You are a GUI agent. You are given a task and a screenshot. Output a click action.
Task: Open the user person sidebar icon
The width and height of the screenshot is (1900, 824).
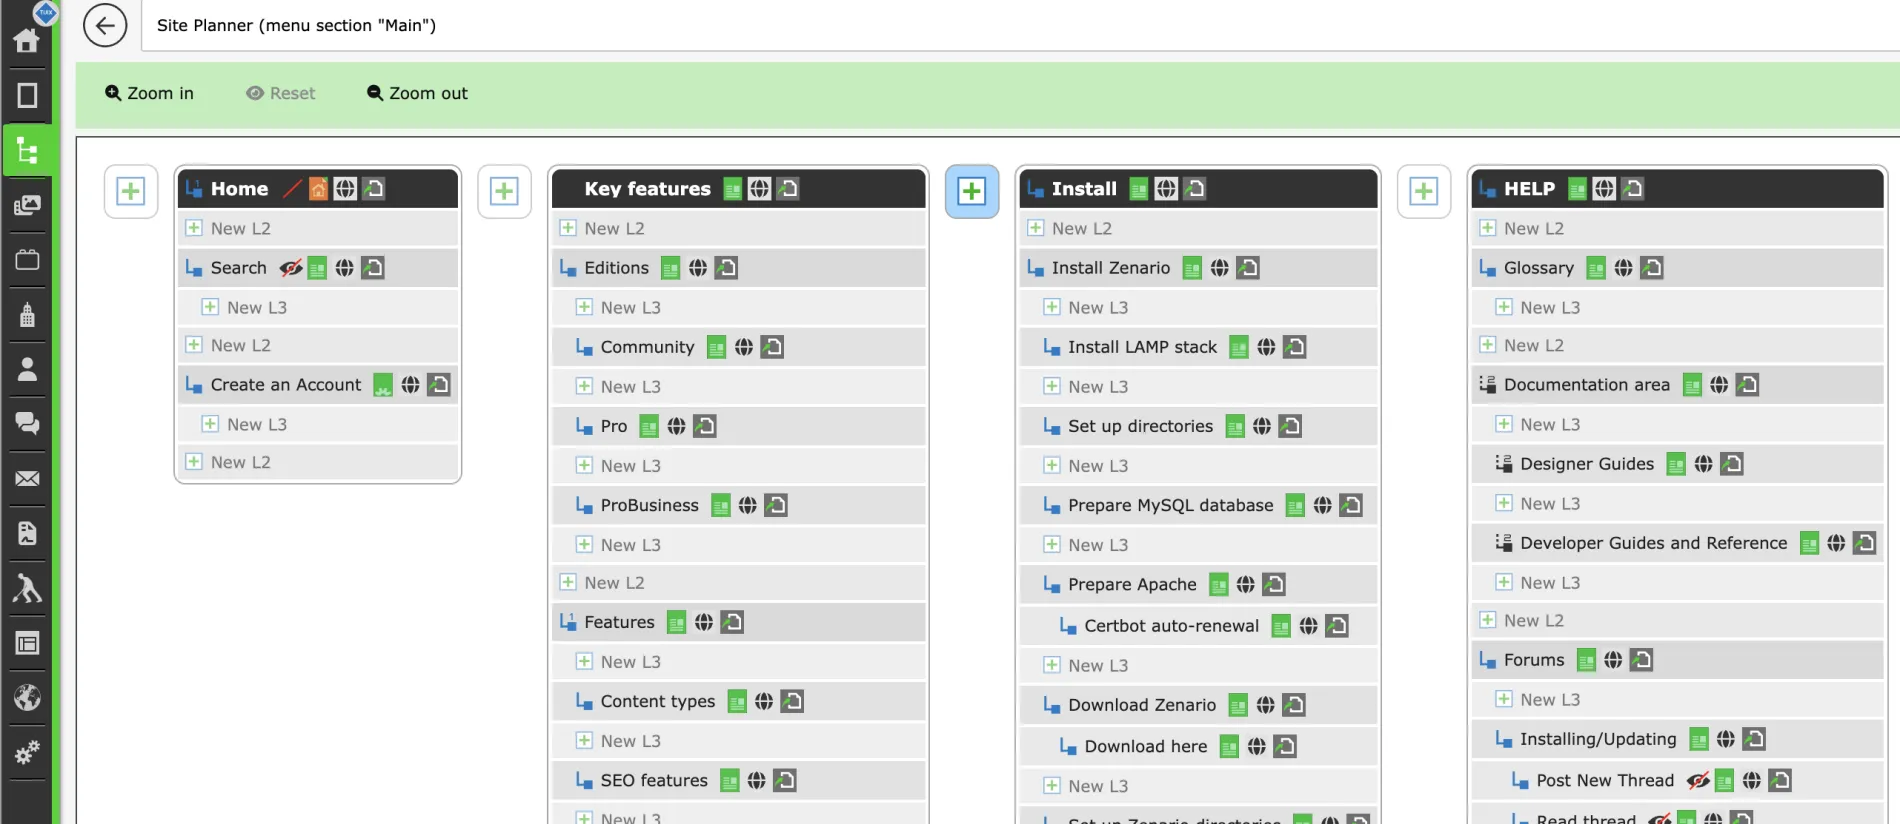[27, 369]
